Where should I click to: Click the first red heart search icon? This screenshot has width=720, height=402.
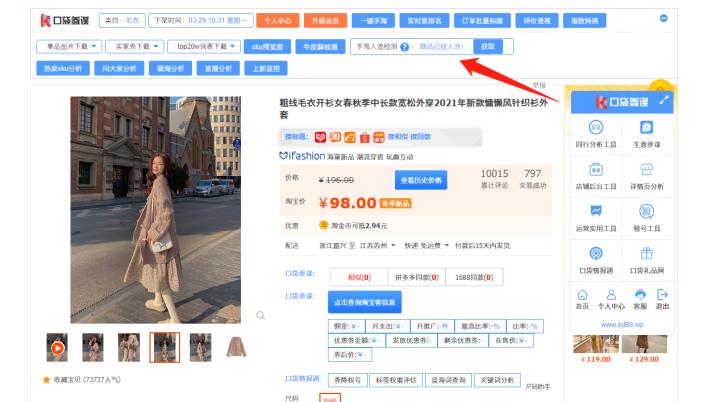(320, 137)
